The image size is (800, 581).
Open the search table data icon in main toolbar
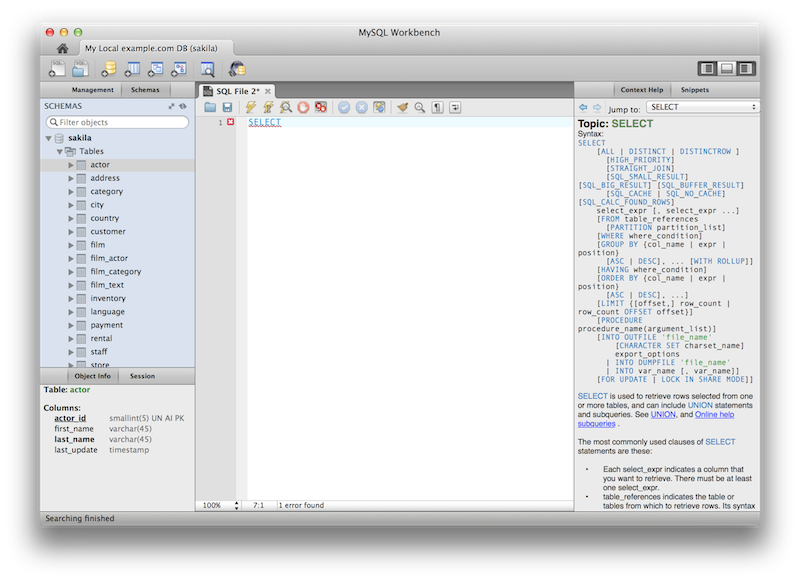(x=207, y=69)
